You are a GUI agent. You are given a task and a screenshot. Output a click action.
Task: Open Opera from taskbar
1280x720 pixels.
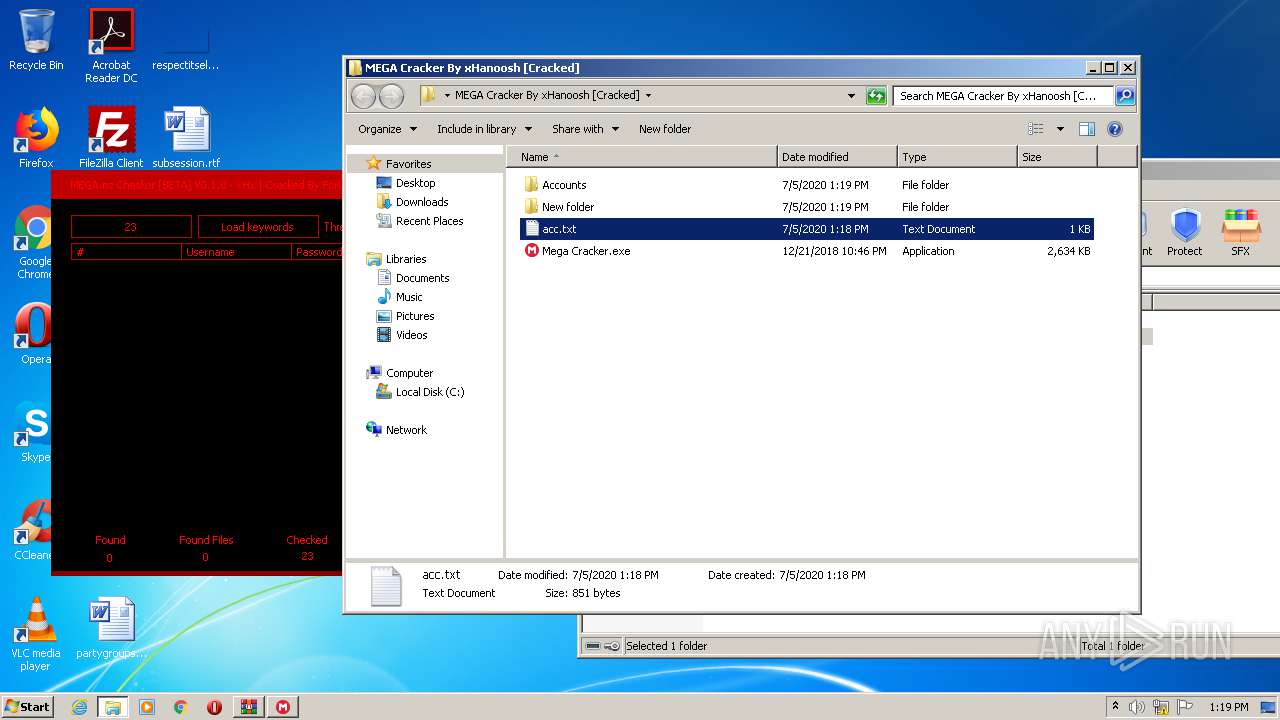[215, 707]
